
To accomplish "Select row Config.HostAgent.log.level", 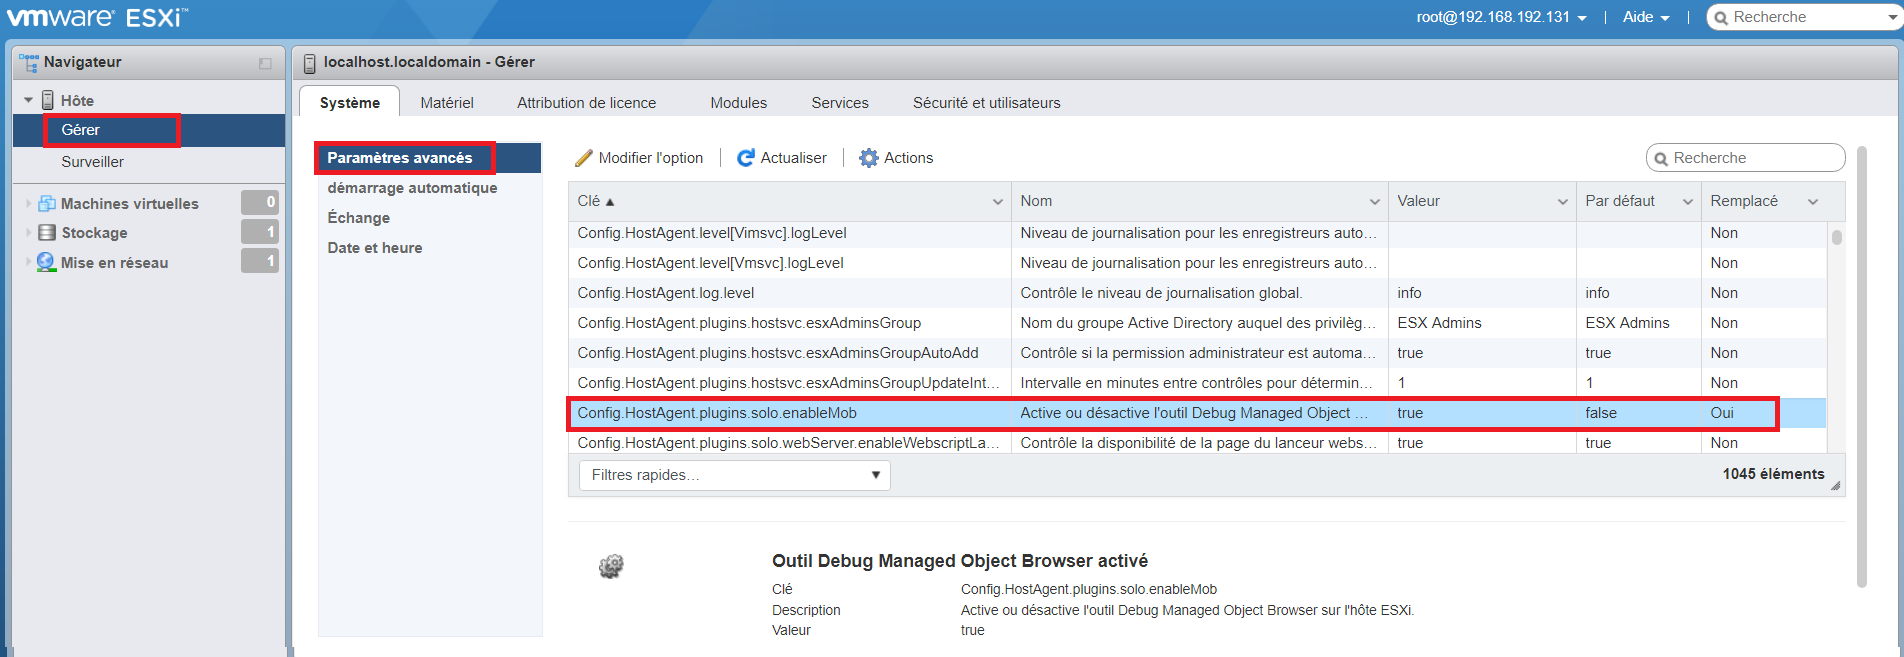I will [x=1197, y=293].
